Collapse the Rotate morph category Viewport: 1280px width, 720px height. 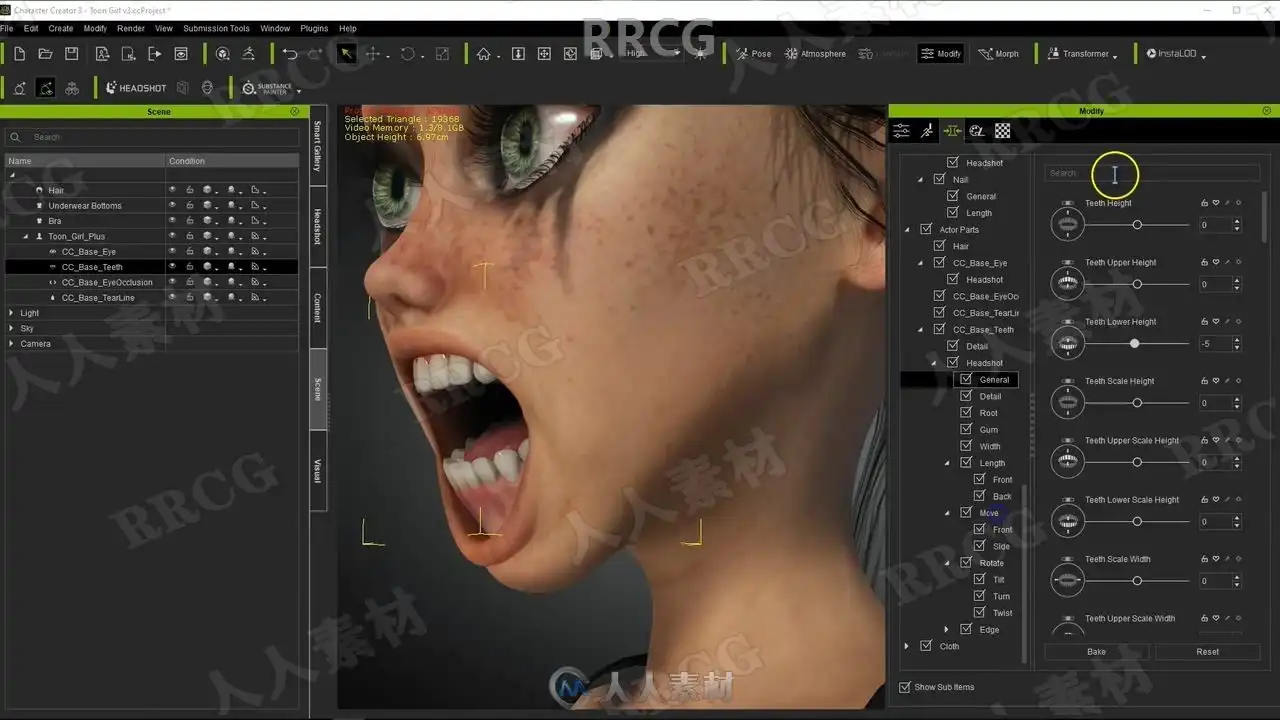click(946, 563)
